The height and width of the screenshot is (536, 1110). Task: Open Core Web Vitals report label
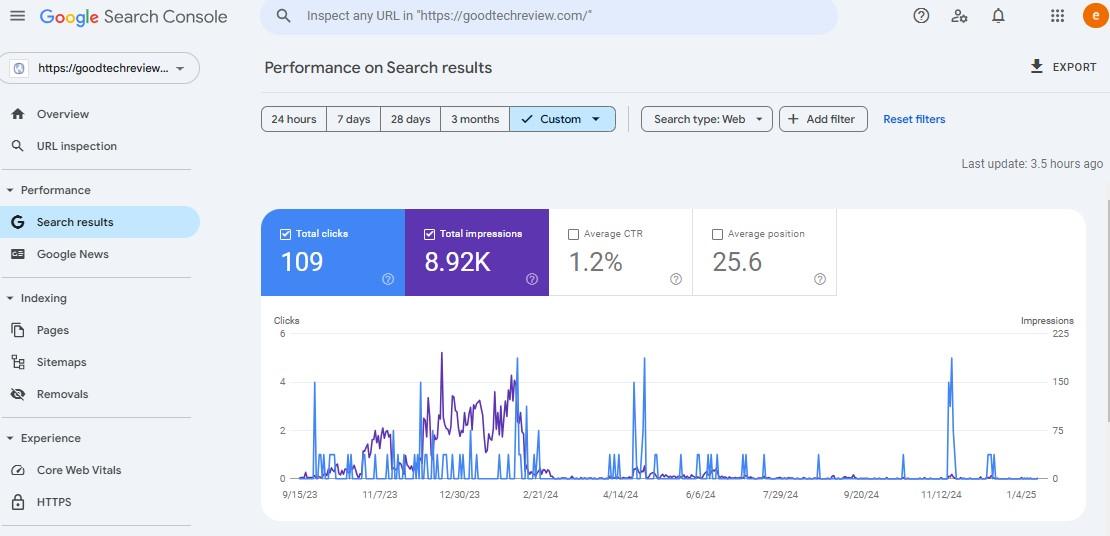pos(79,470)
